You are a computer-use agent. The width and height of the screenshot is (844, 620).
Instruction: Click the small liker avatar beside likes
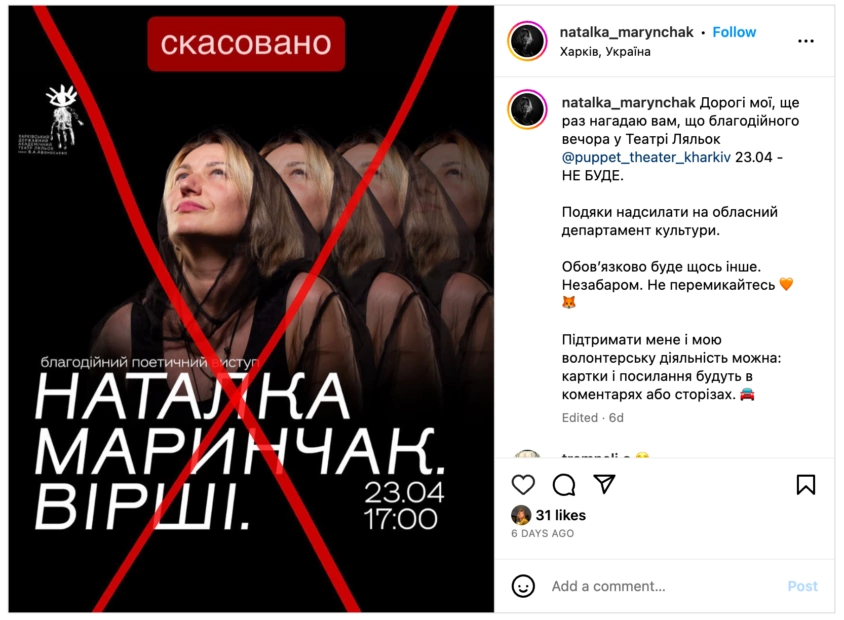521,516
